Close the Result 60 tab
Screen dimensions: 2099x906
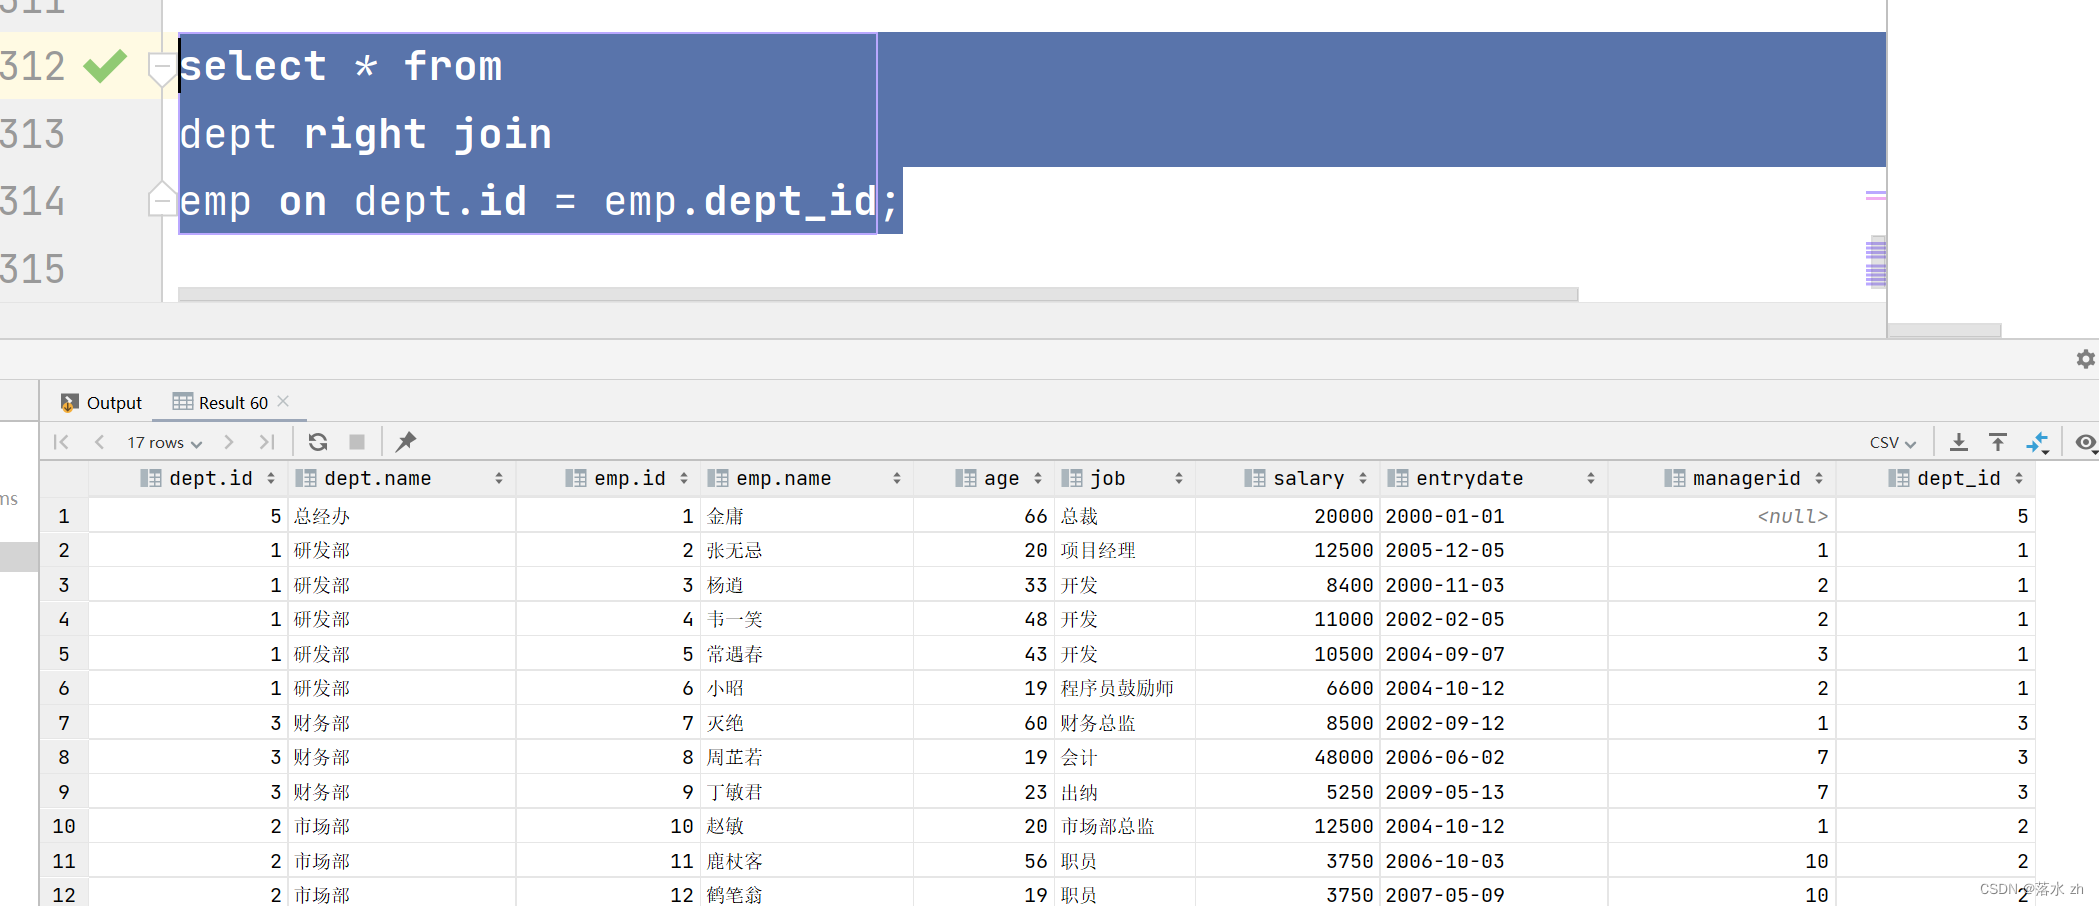[283, 401]
